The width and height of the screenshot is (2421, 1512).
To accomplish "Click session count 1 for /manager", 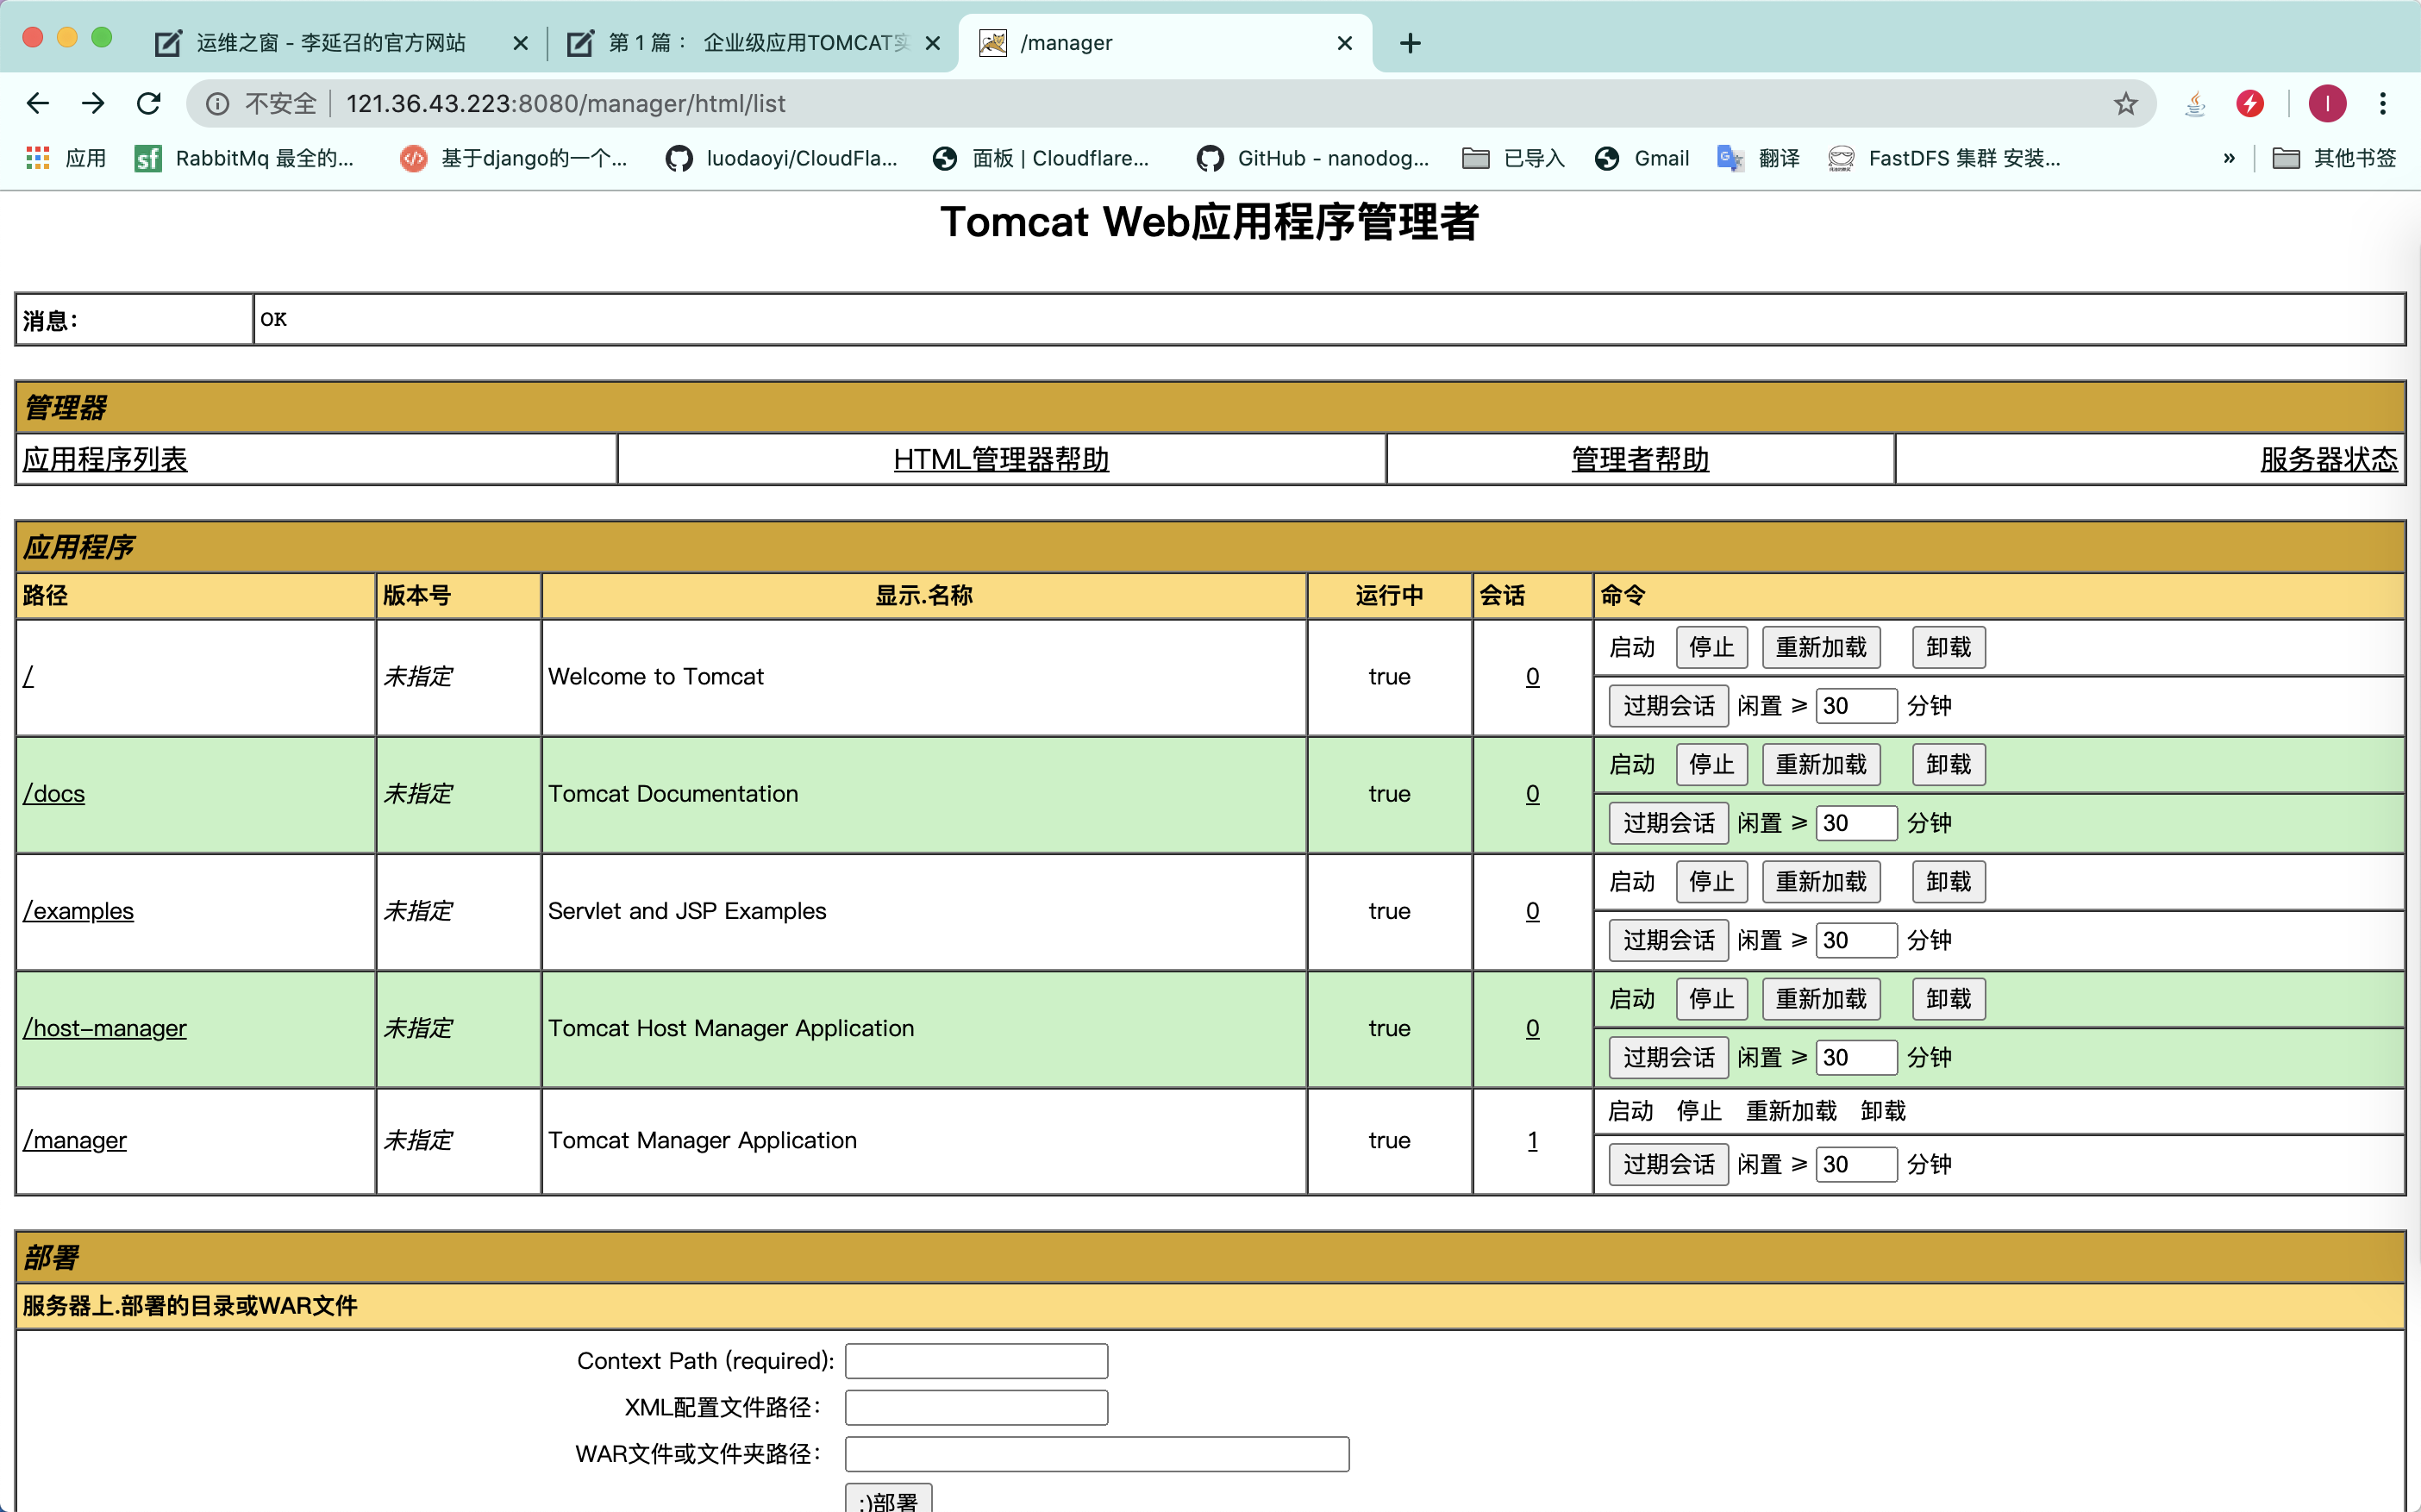I will pos(1532,1140).
